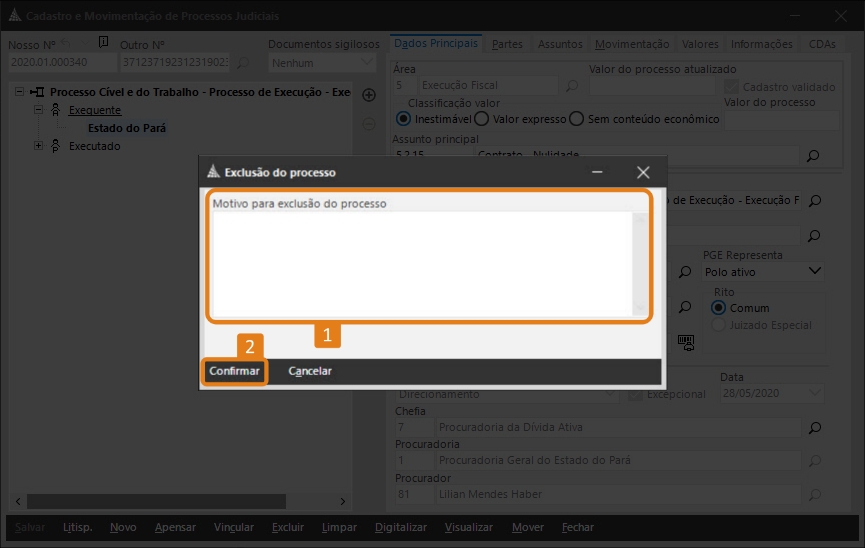Image resolution: width=865 pixels, height=548 pixels.
Task: Click the magnifier next to Assunto principal
Action: pos(814,156)
